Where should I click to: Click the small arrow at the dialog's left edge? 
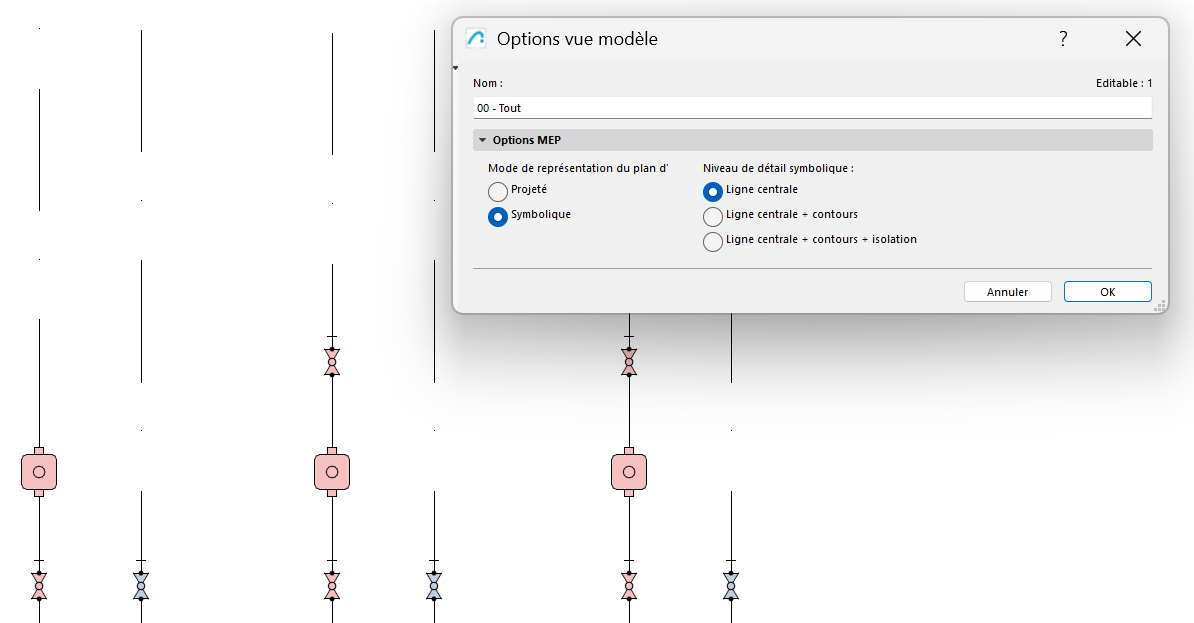[456, 69]
